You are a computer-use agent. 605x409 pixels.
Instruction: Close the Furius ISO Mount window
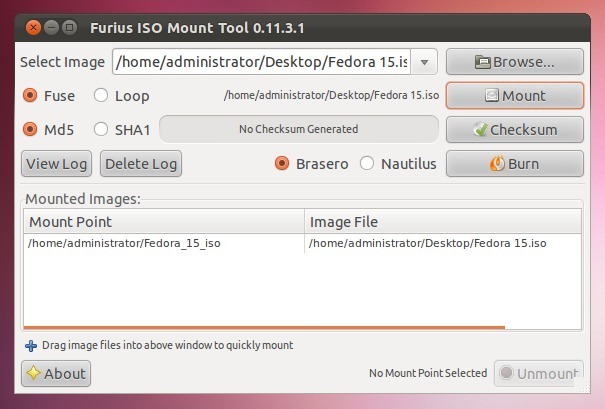tap(33, 27)
